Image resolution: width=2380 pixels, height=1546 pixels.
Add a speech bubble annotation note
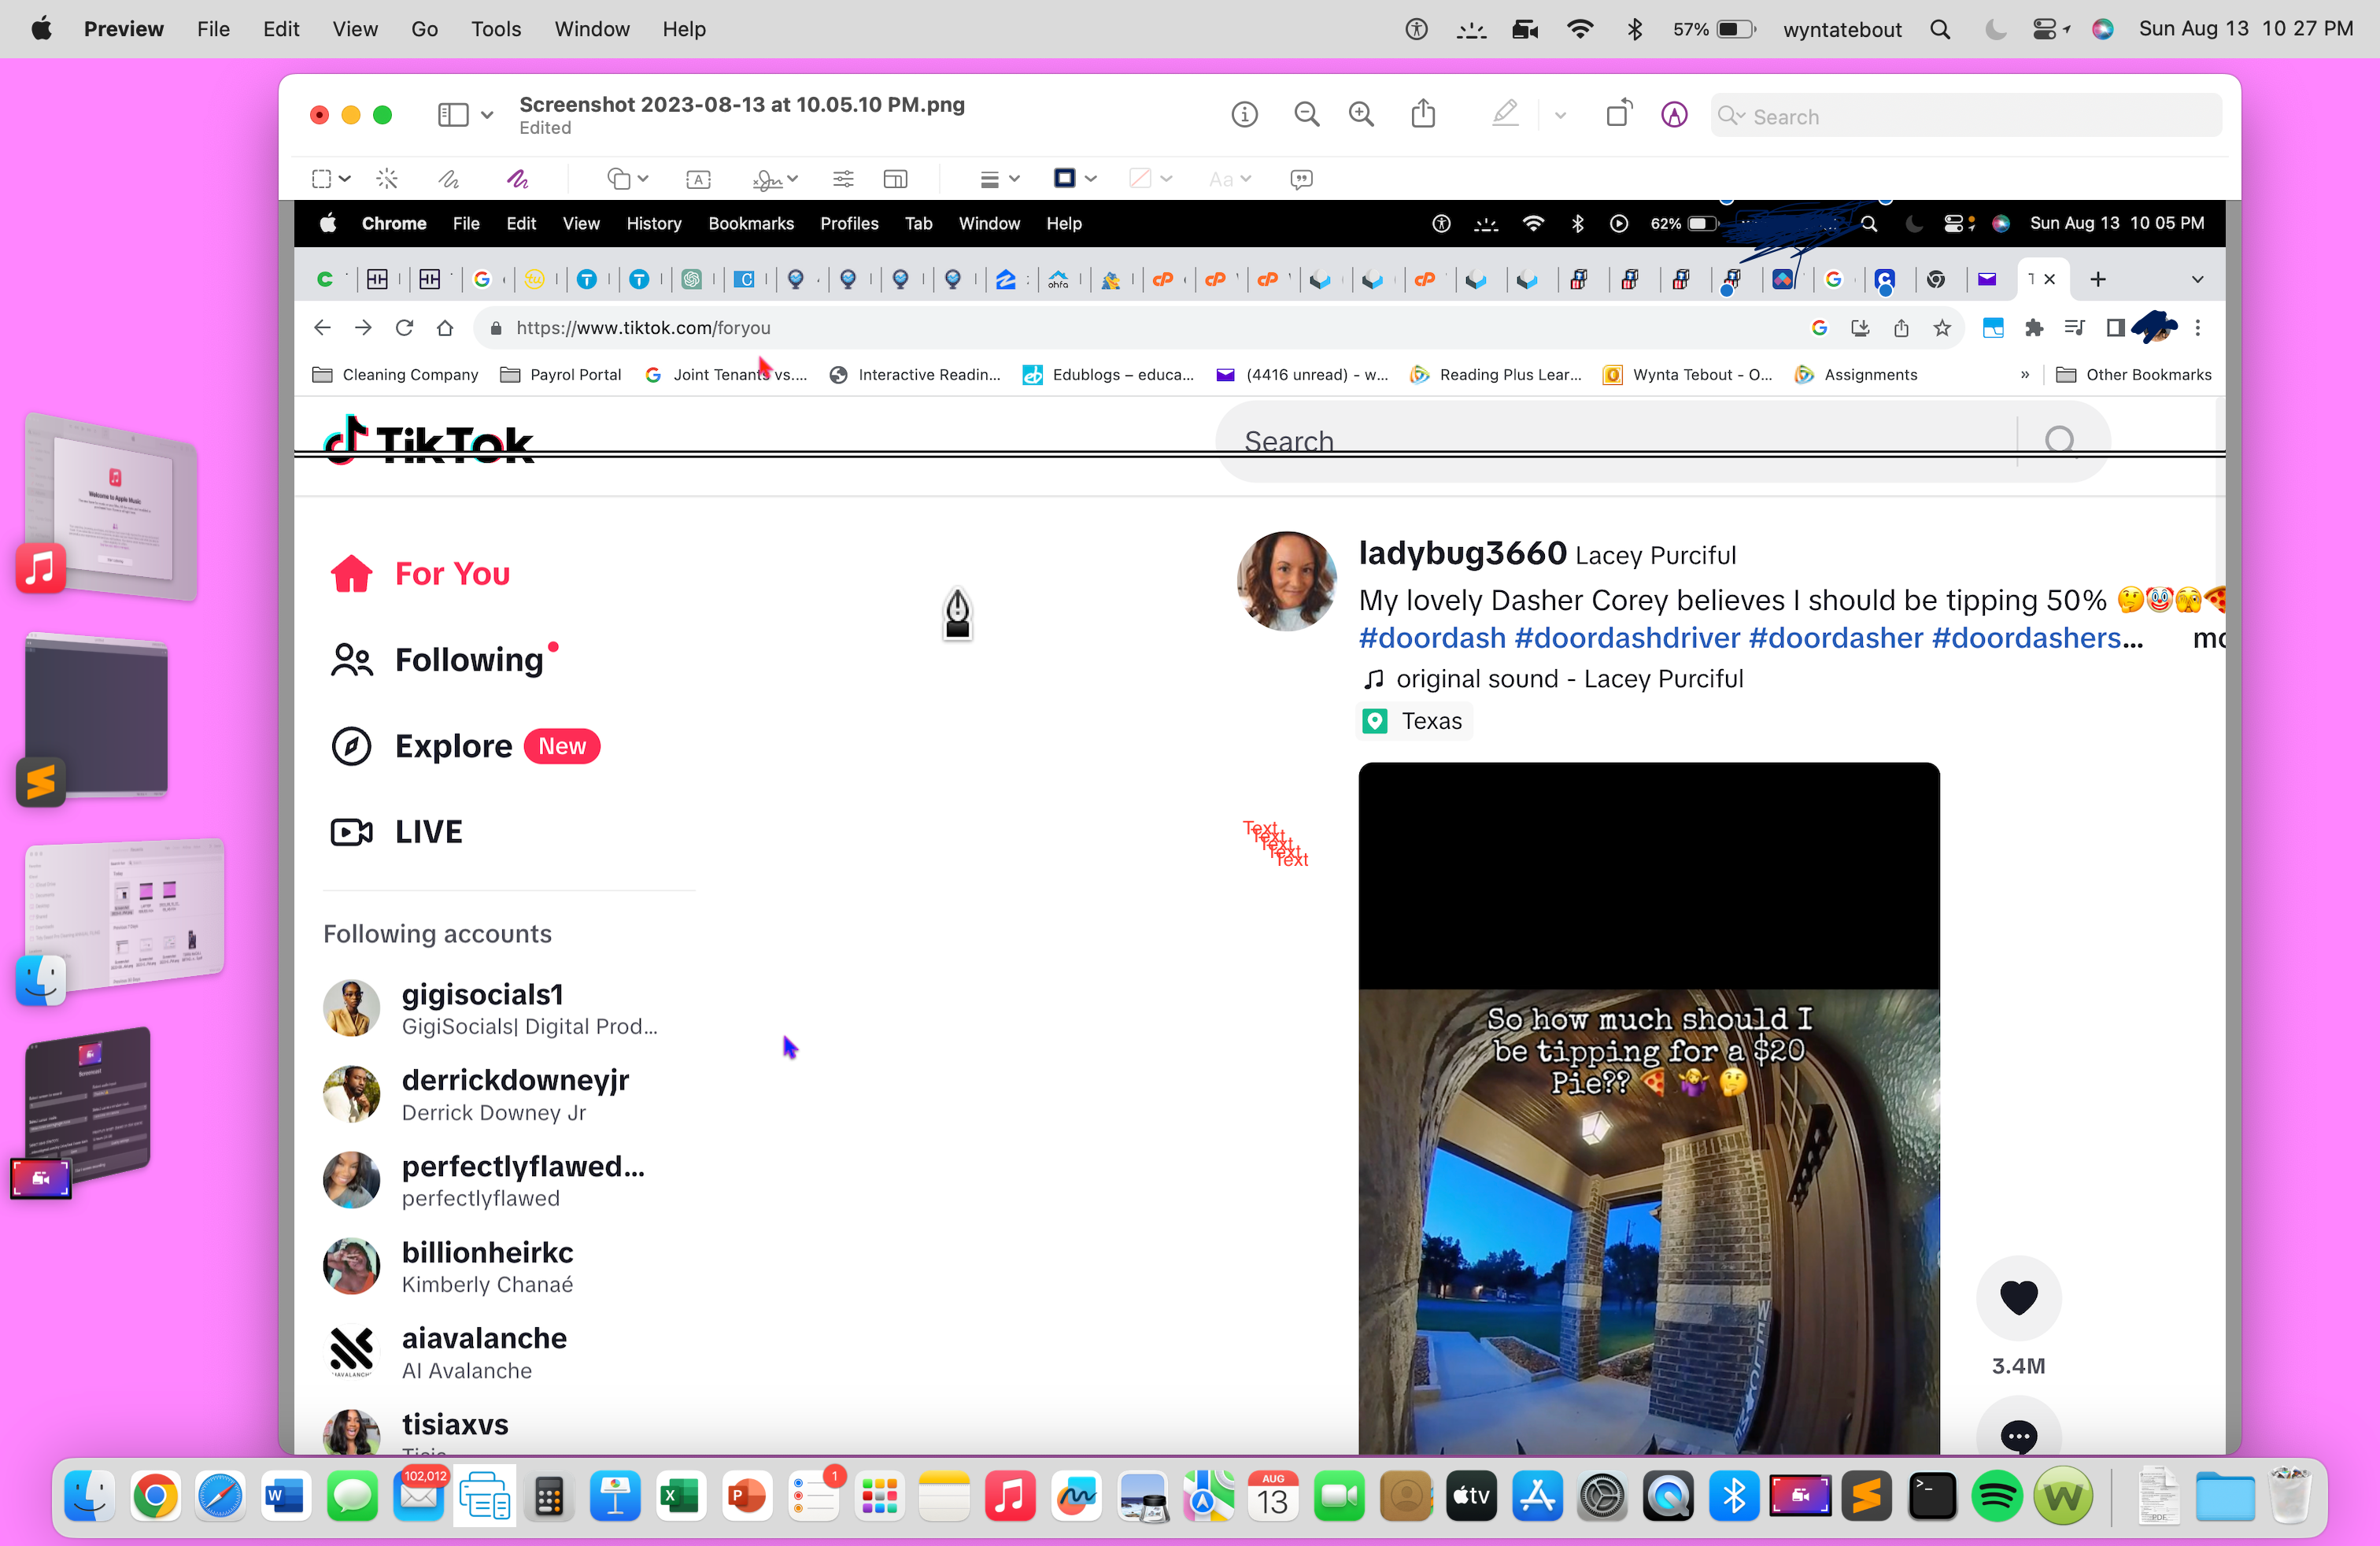1301,179
